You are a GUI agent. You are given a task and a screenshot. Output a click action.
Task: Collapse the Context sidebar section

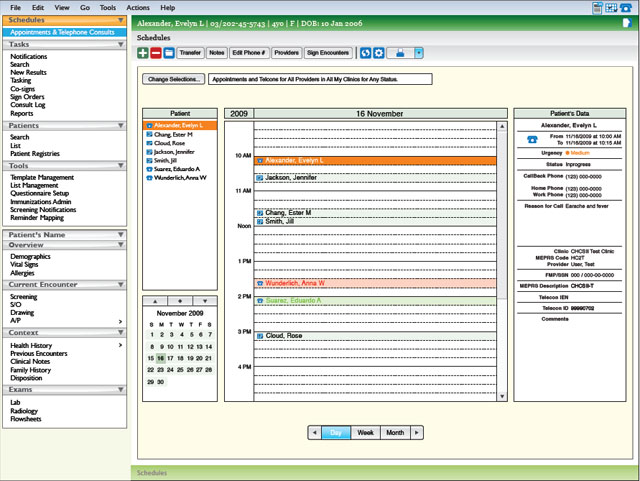[121, 332]
